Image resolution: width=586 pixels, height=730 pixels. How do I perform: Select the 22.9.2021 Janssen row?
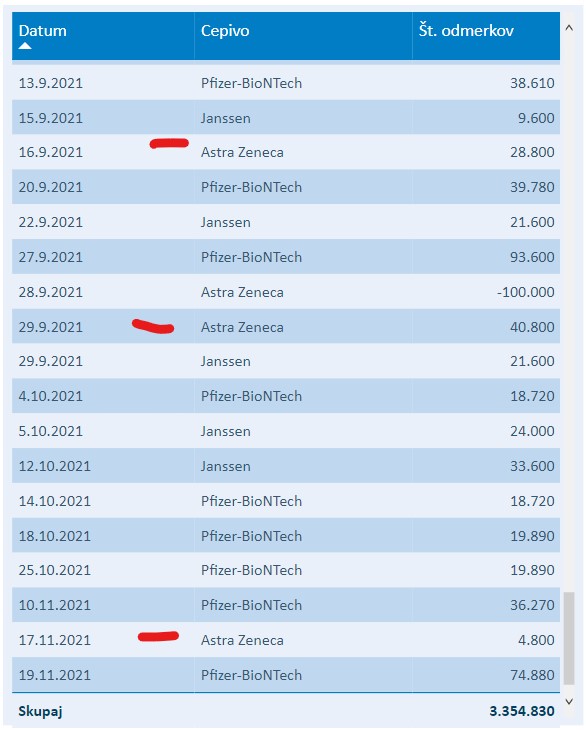pyautogui.click(x=286, y=222)
